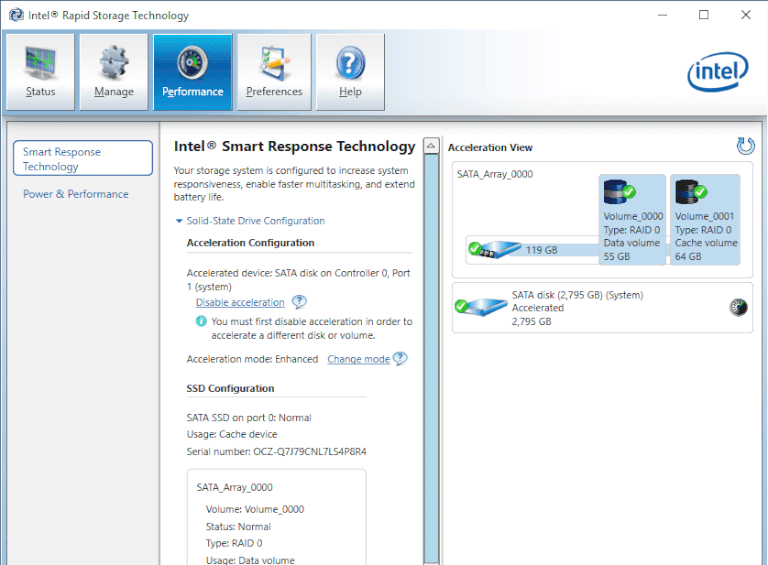Click the Change mode link
The image size is (768, 565).
(x=359, y=359)
